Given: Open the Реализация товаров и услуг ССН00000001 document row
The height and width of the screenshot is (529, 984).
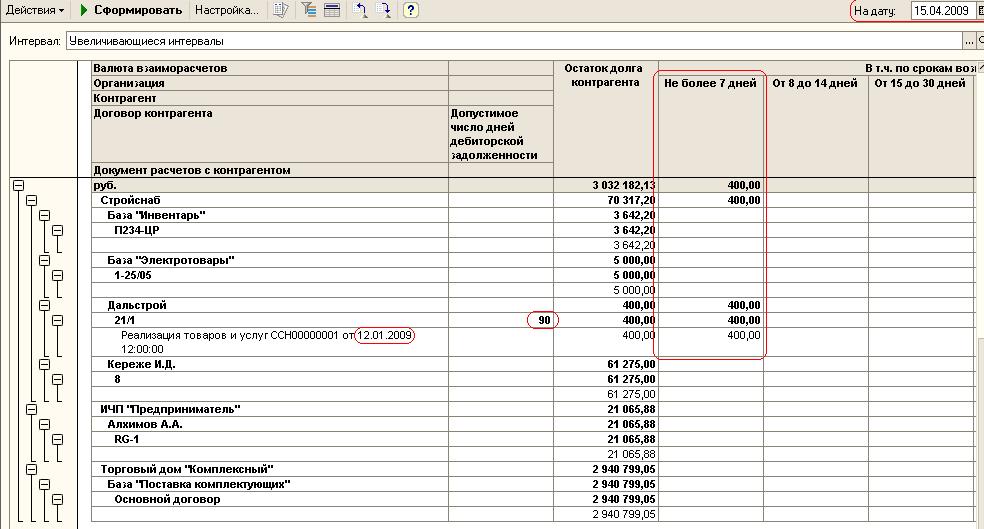Looking at the screenshot, I should 270,342.
